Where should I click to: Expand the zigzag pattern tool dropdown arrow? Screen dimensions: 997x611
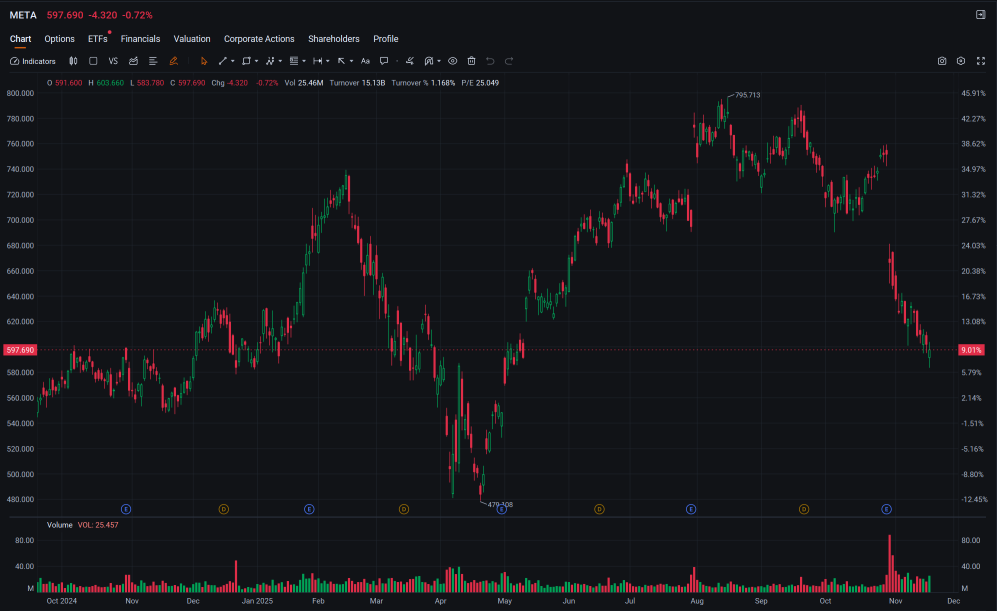click(280, 61)
